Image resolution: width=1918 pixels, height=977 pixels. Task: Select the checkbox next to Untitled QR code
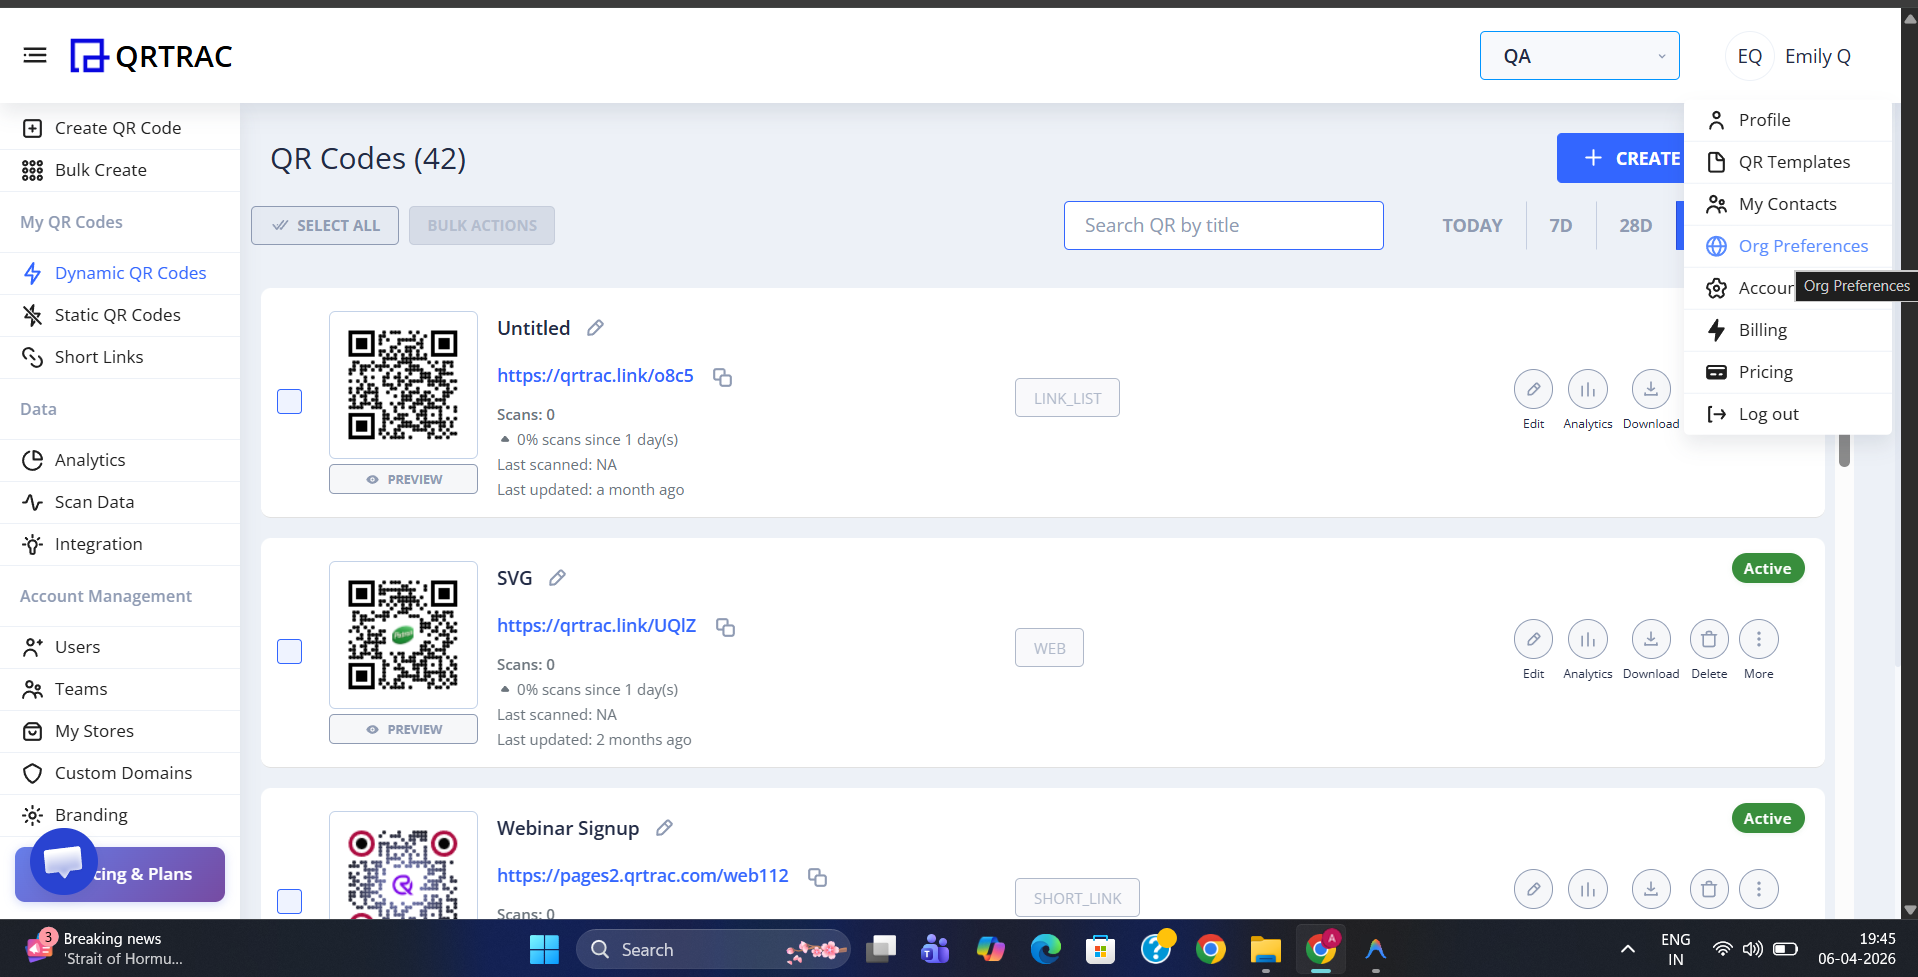(x=289, y=401)
